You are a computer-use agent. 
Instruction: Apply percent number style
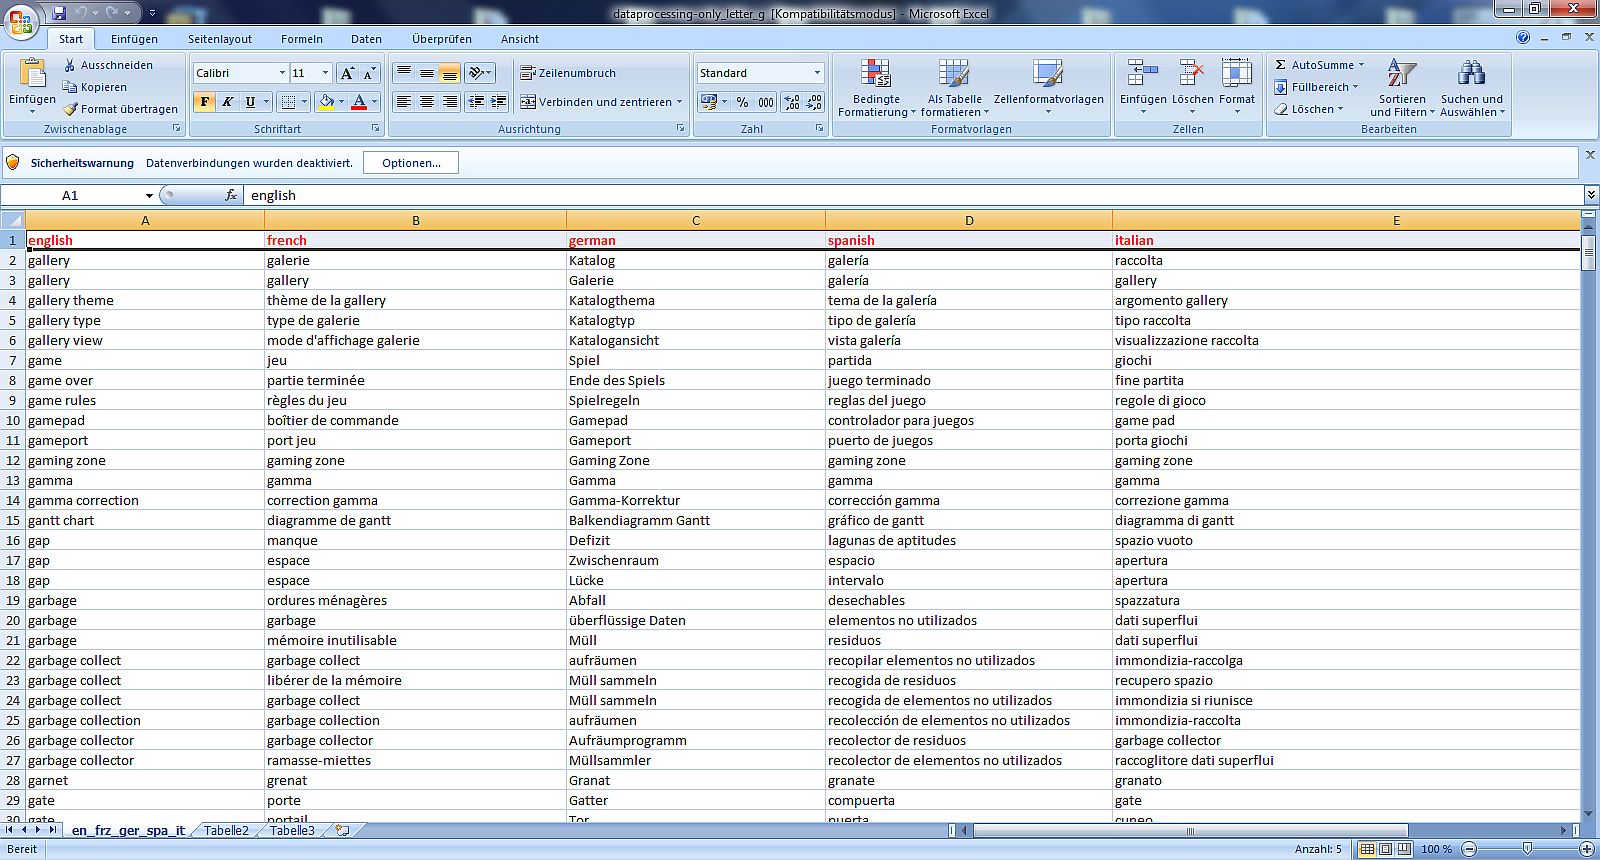[x=742, y=102]
